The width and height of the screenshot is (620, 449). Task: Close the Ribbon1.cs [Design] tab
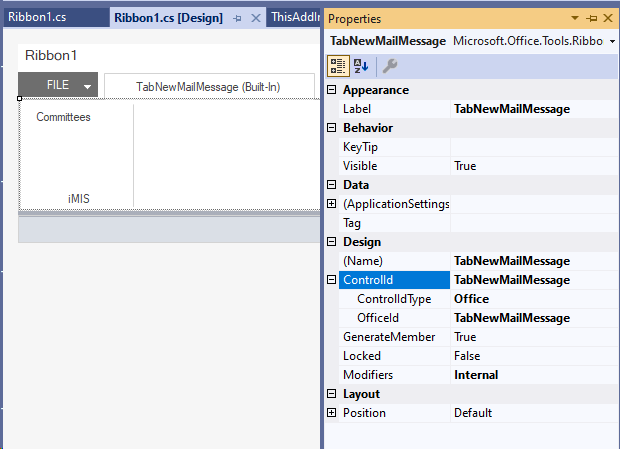click(256, 18)
